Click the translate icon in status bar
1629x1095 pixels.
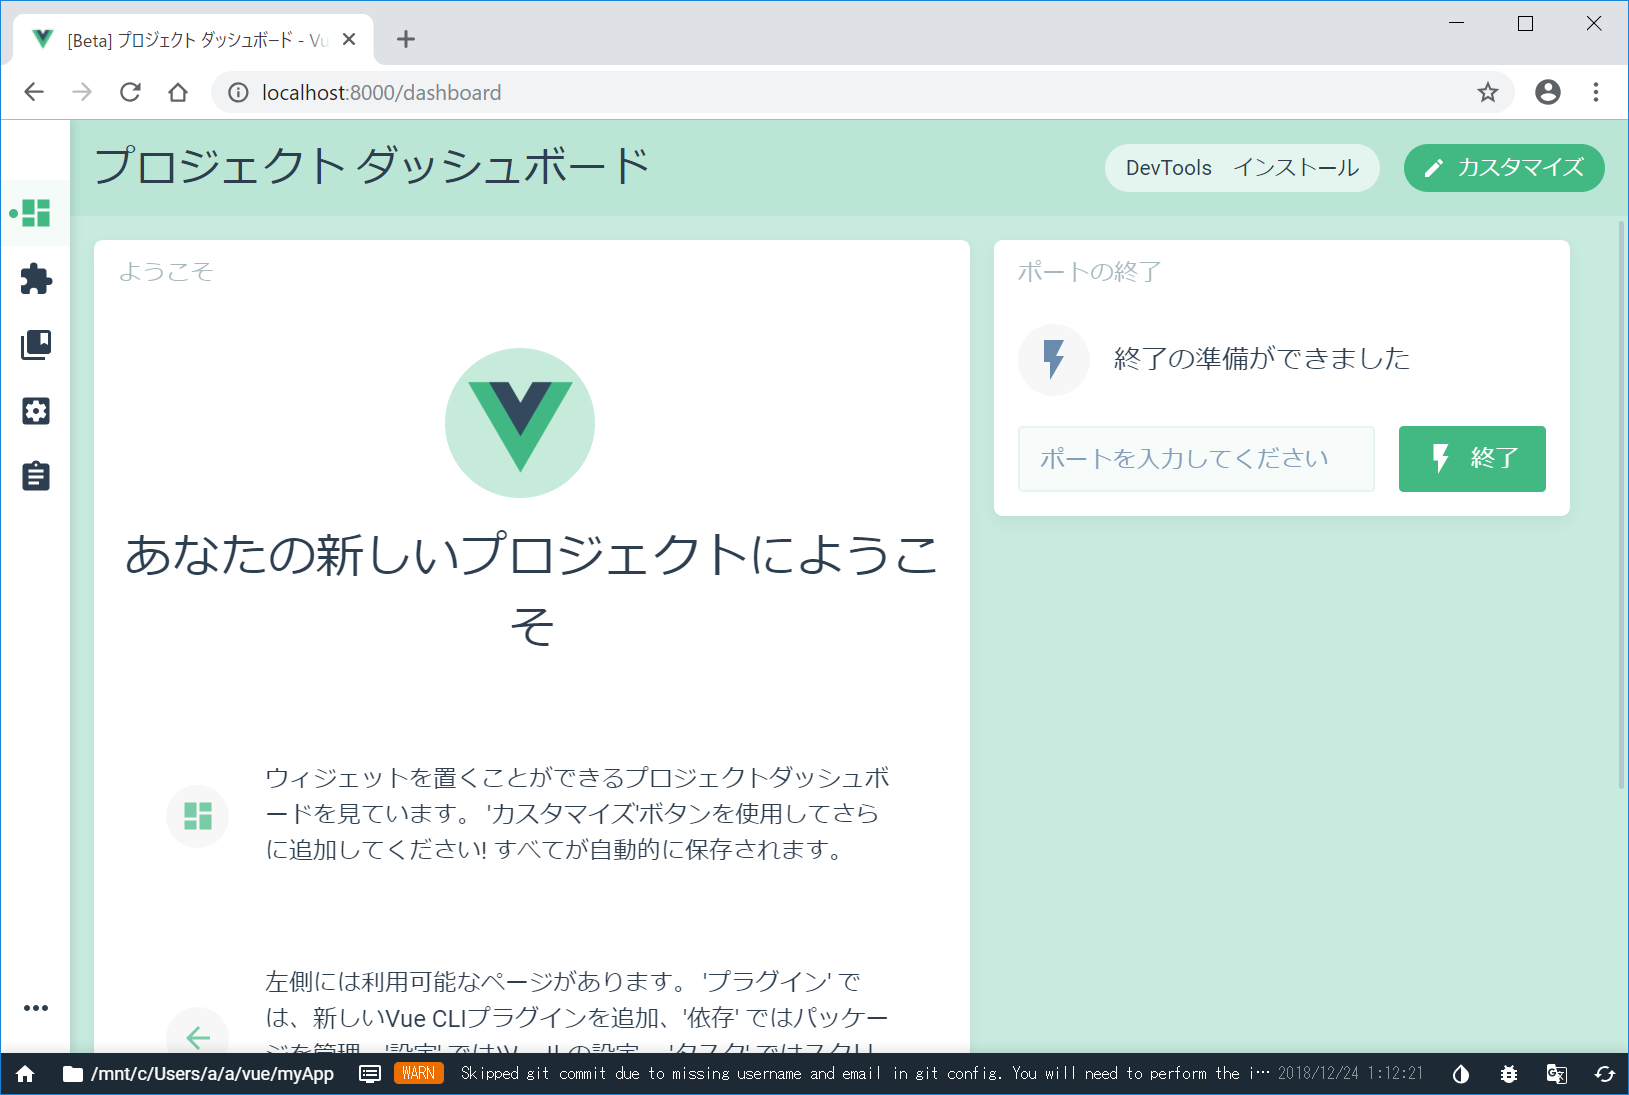pyautogui.click(x=1557, y=1074)
